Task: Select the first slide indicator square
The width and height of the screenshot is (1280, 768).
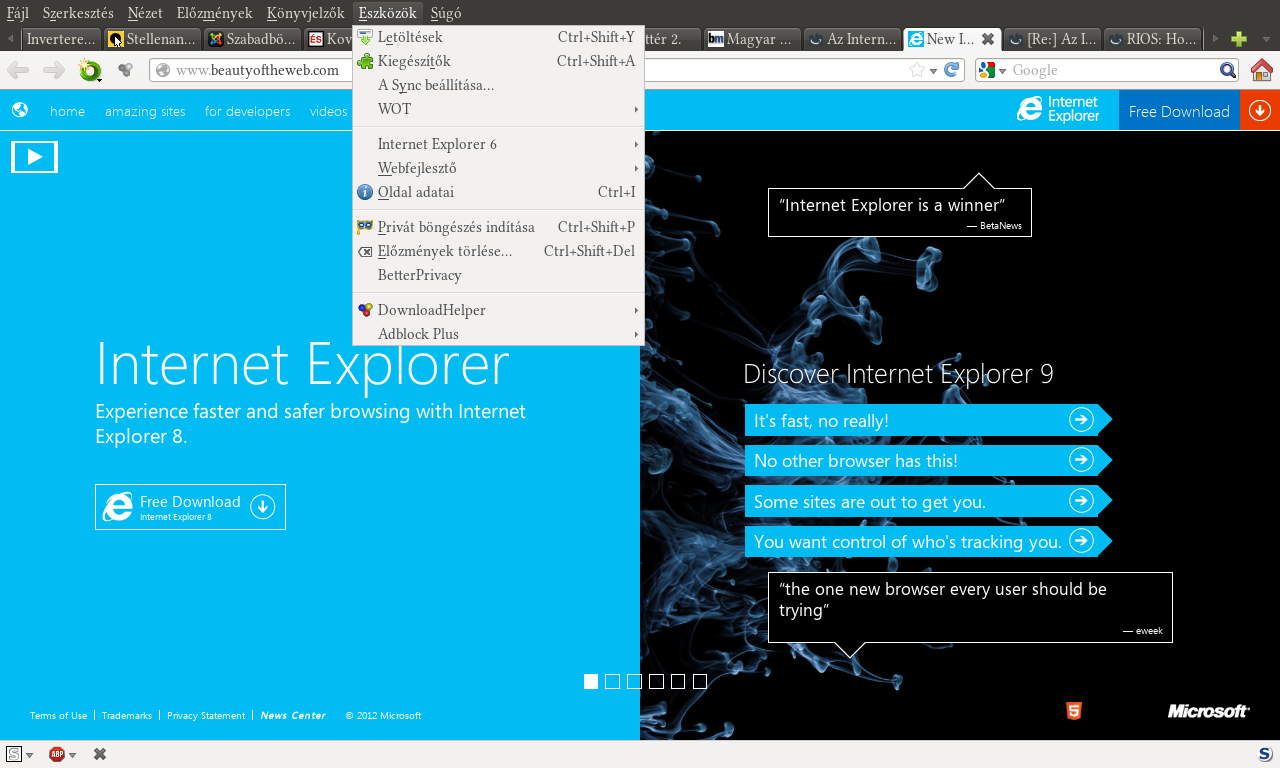Action: [x=591, y=681]
